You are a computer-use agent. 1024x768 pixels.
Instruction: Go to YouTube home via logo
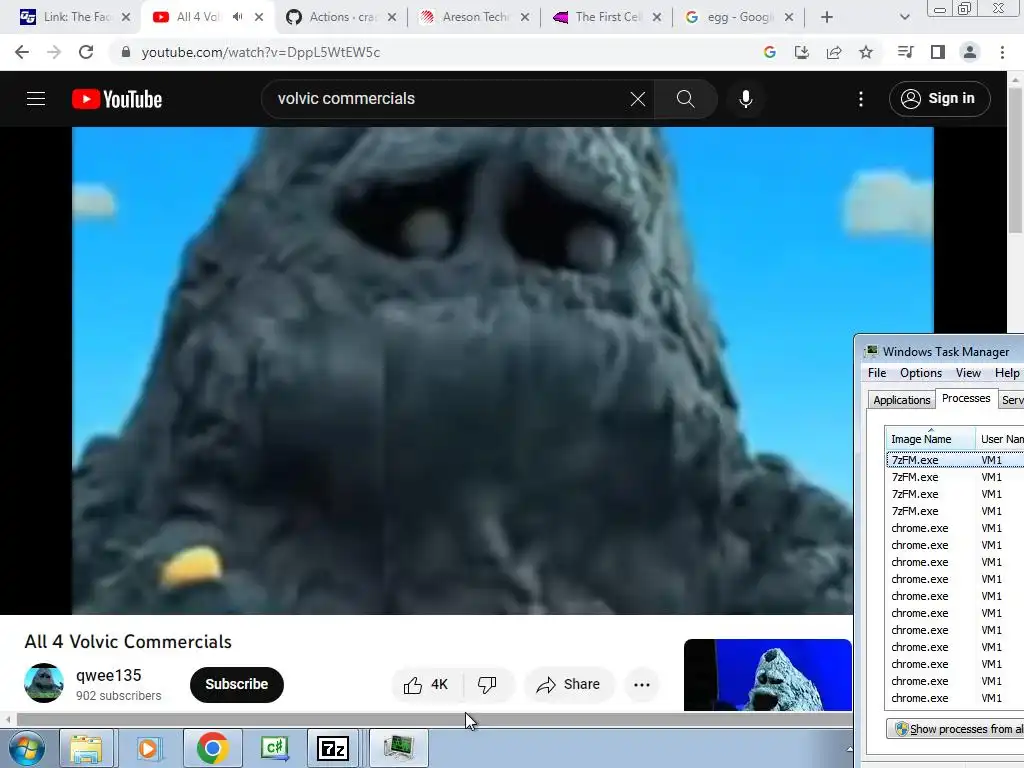(117, 99)
